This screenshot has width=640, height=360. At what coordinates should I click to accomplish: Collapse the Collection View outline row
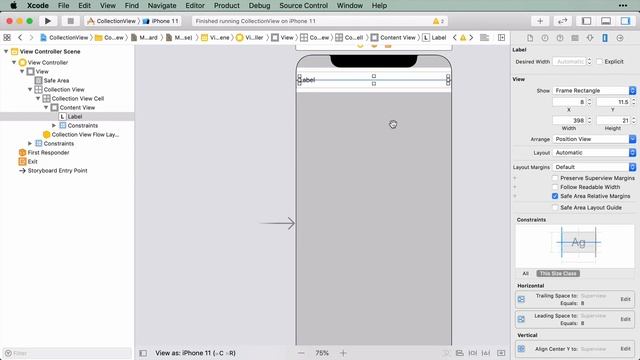(x=30, y=89)
